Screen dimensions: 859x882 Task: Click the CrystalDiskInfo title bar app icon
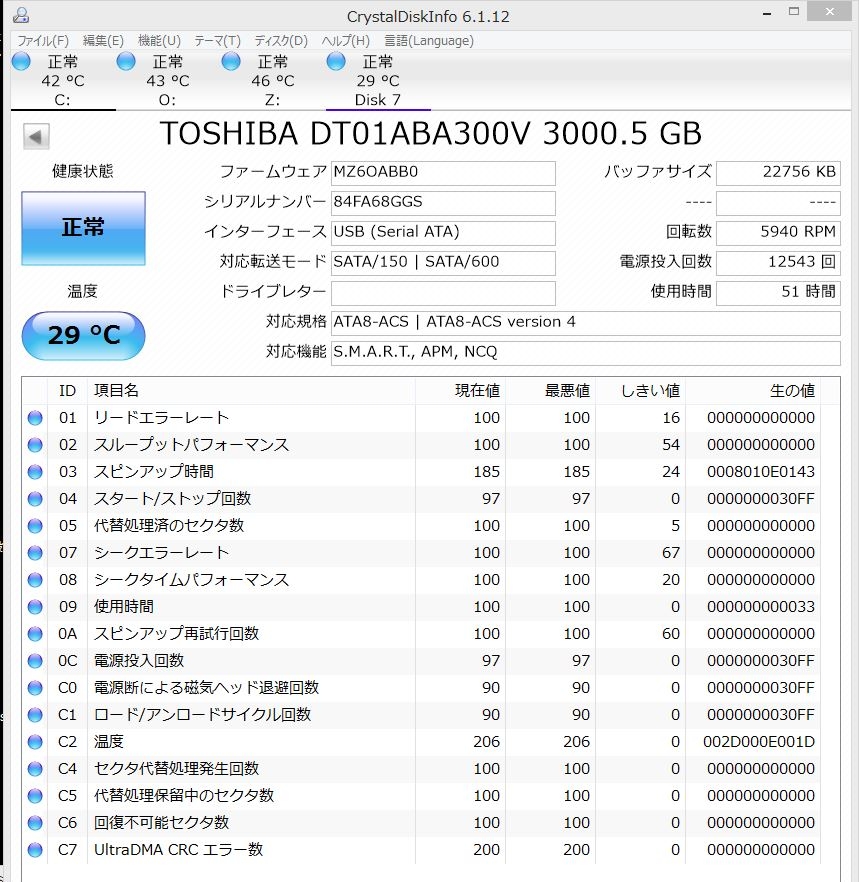click(21, 15)
